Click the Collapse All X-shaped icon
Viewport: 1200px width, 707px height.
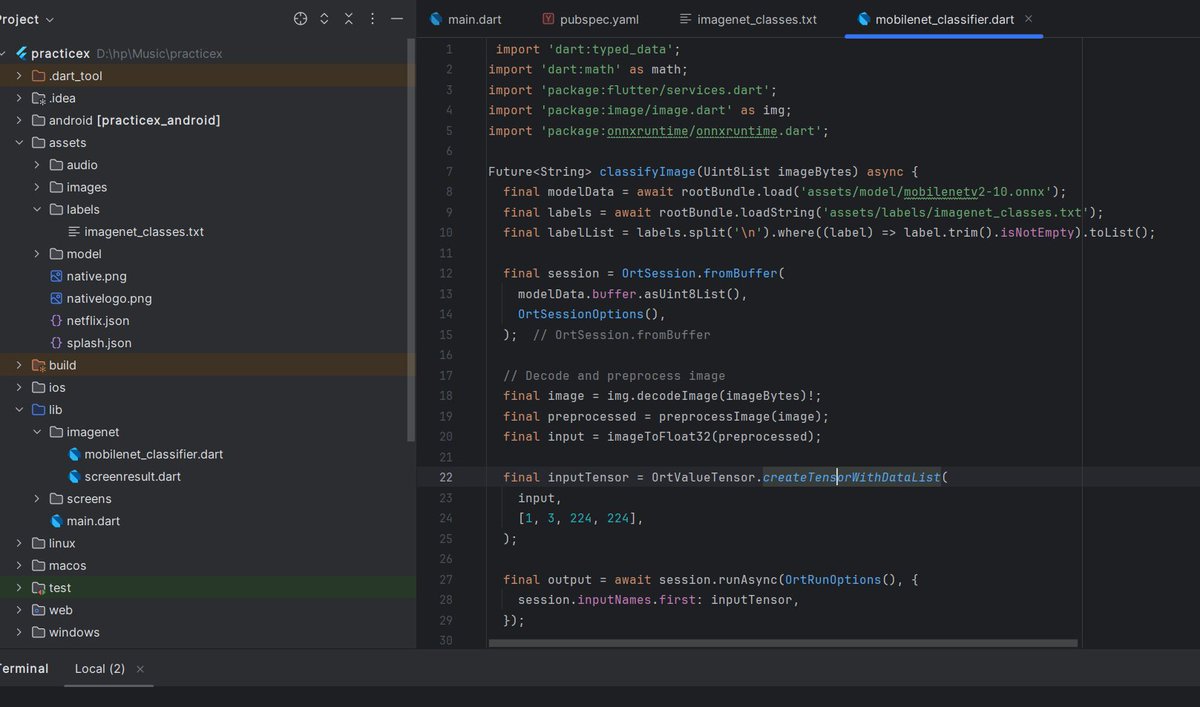coord(349,19)
